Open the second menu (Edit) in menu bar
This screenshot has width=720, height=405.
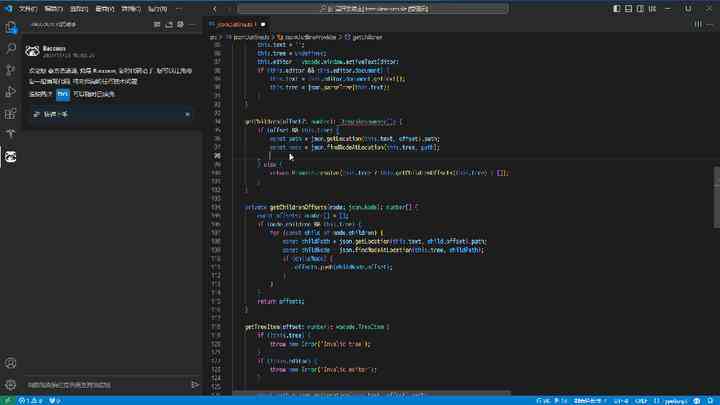53,9
